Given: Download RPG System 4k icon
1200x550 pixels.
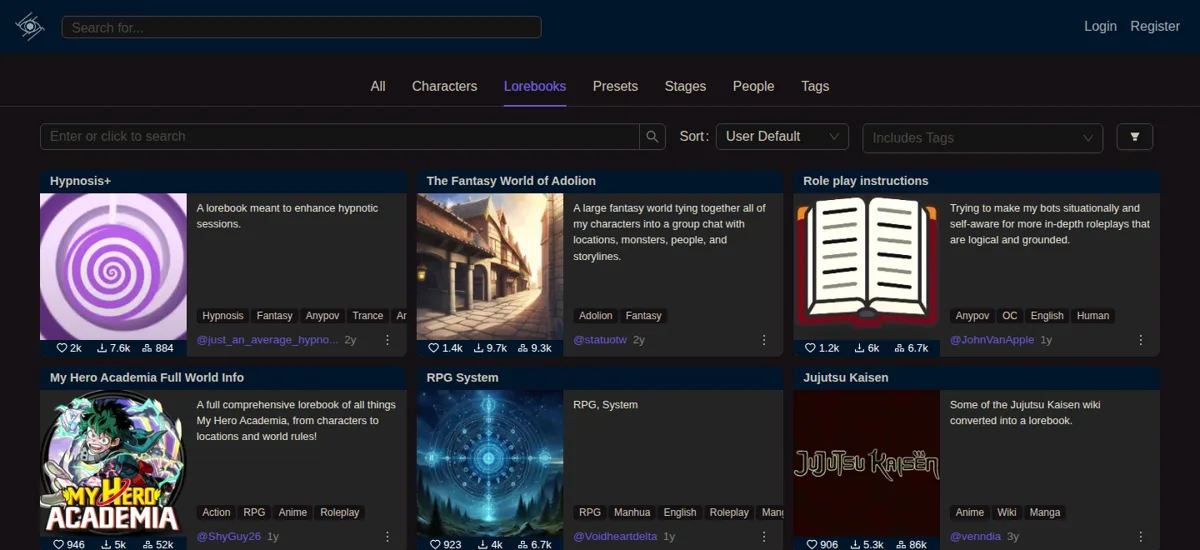Looking at the screenshot, I should click(483, 545).
